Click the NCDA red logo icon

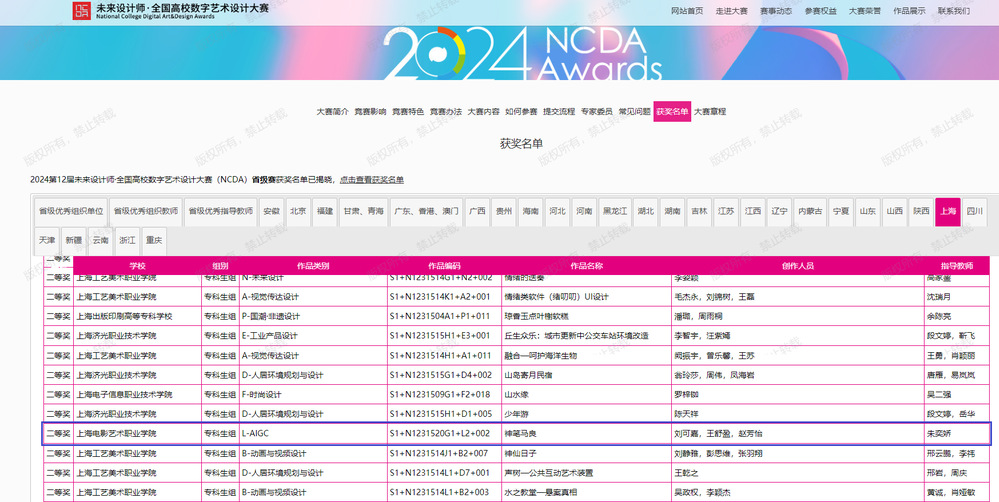coord(82,11)
